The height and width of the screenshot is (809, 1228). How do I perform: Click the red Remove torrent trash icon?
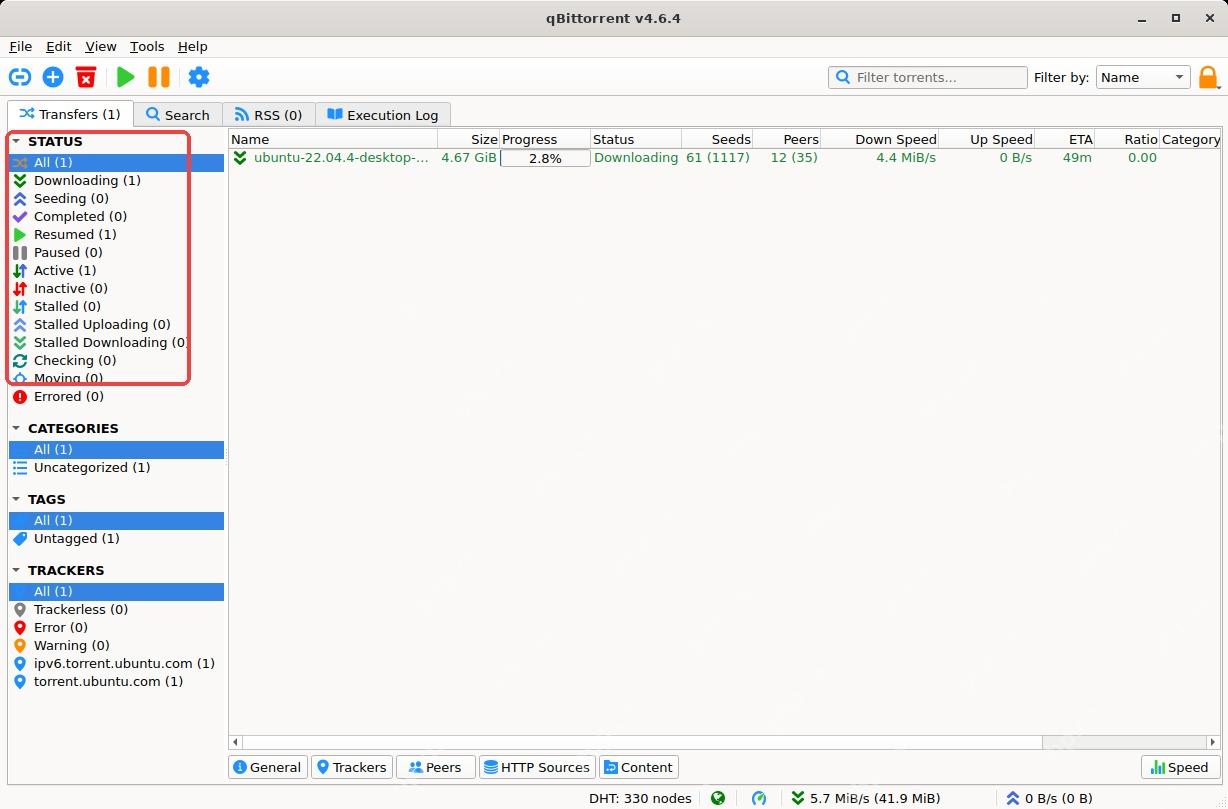[86, 77]
